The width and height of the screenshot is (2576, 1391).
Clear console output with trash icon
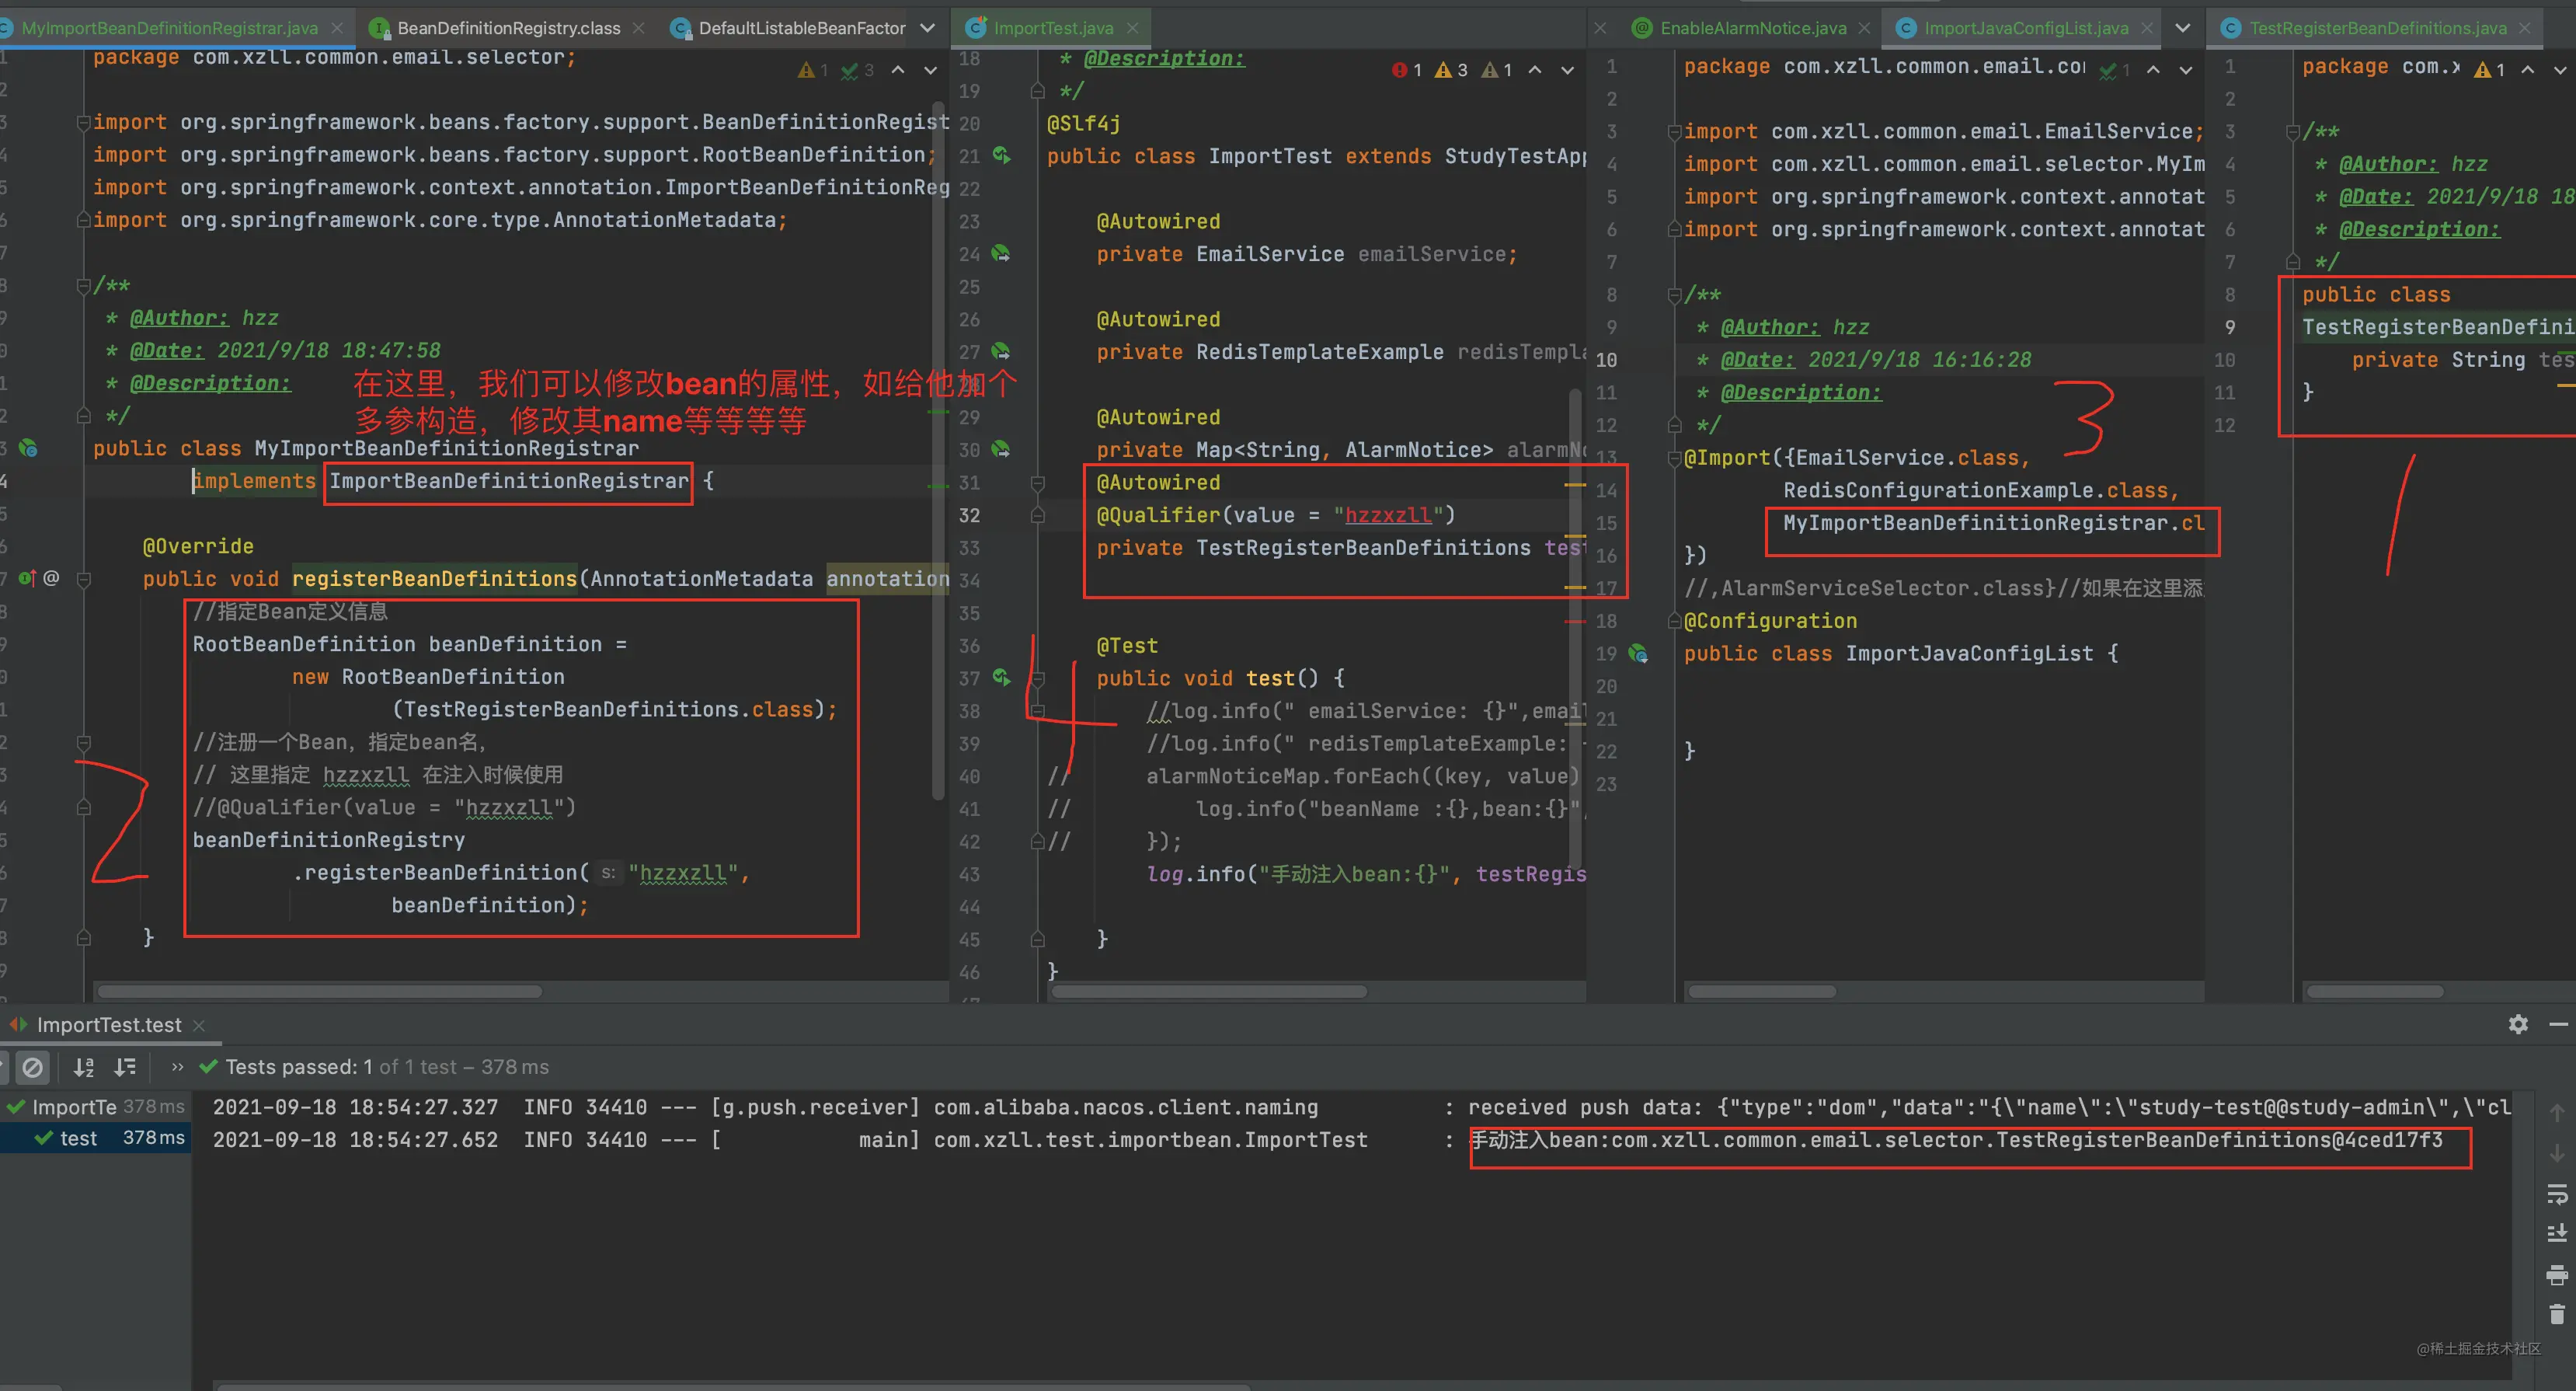click(2557, 1315)
